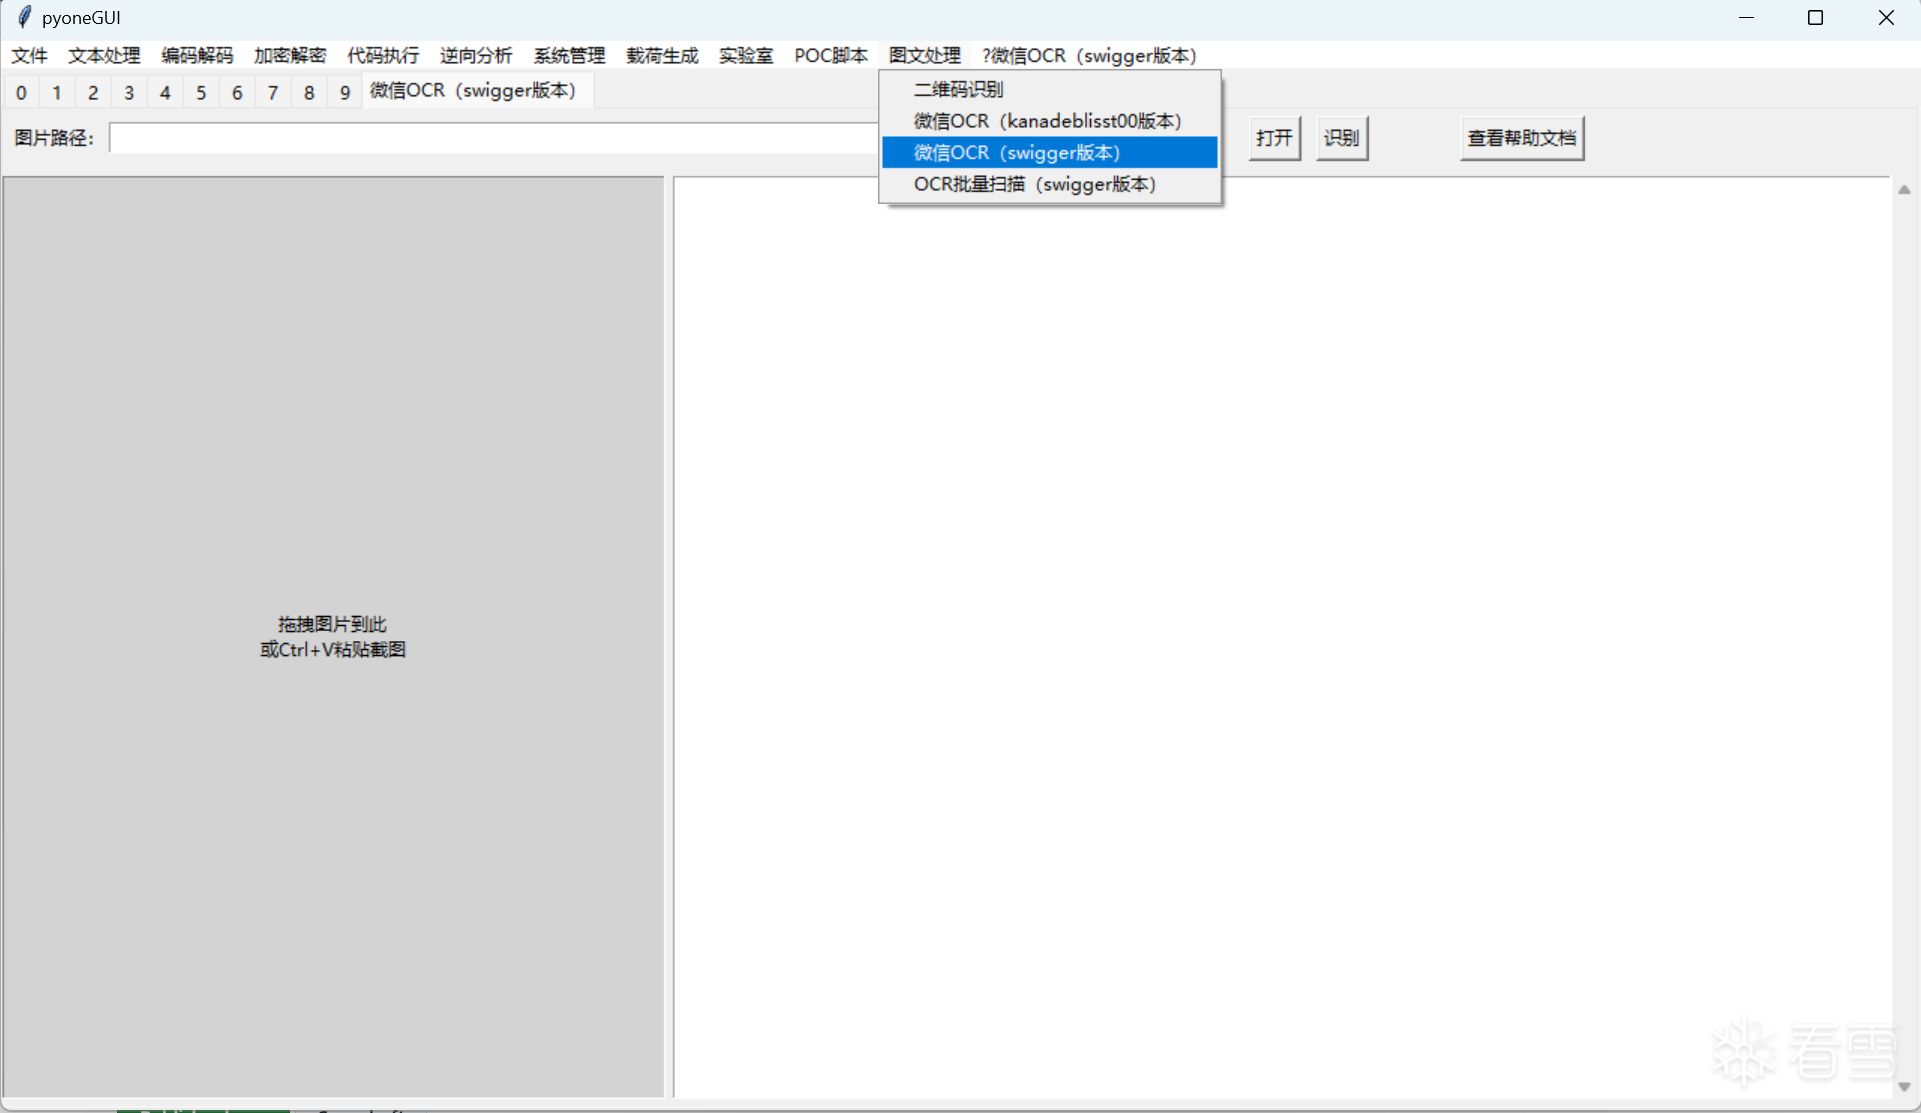Expand the 加密解密 menu
This screenshot has width=1921, height=1113.
click(290, 55)
